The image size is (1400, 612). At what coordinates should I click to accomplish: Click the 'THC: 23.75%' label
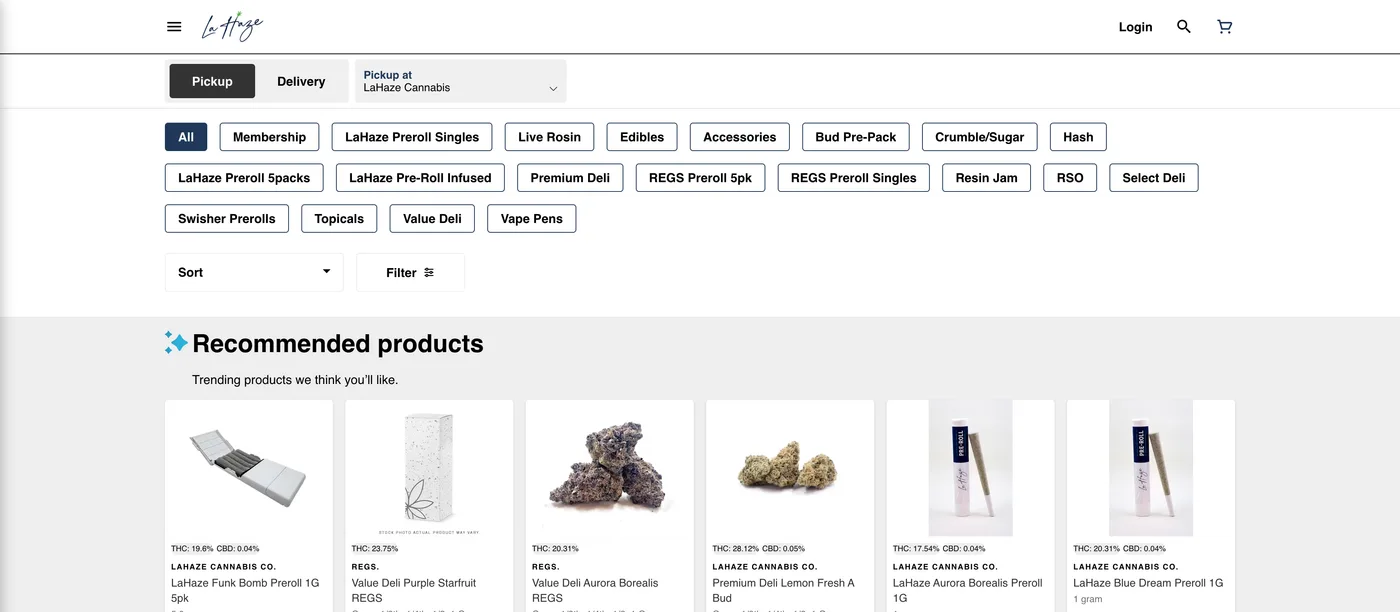pos(375,548)
